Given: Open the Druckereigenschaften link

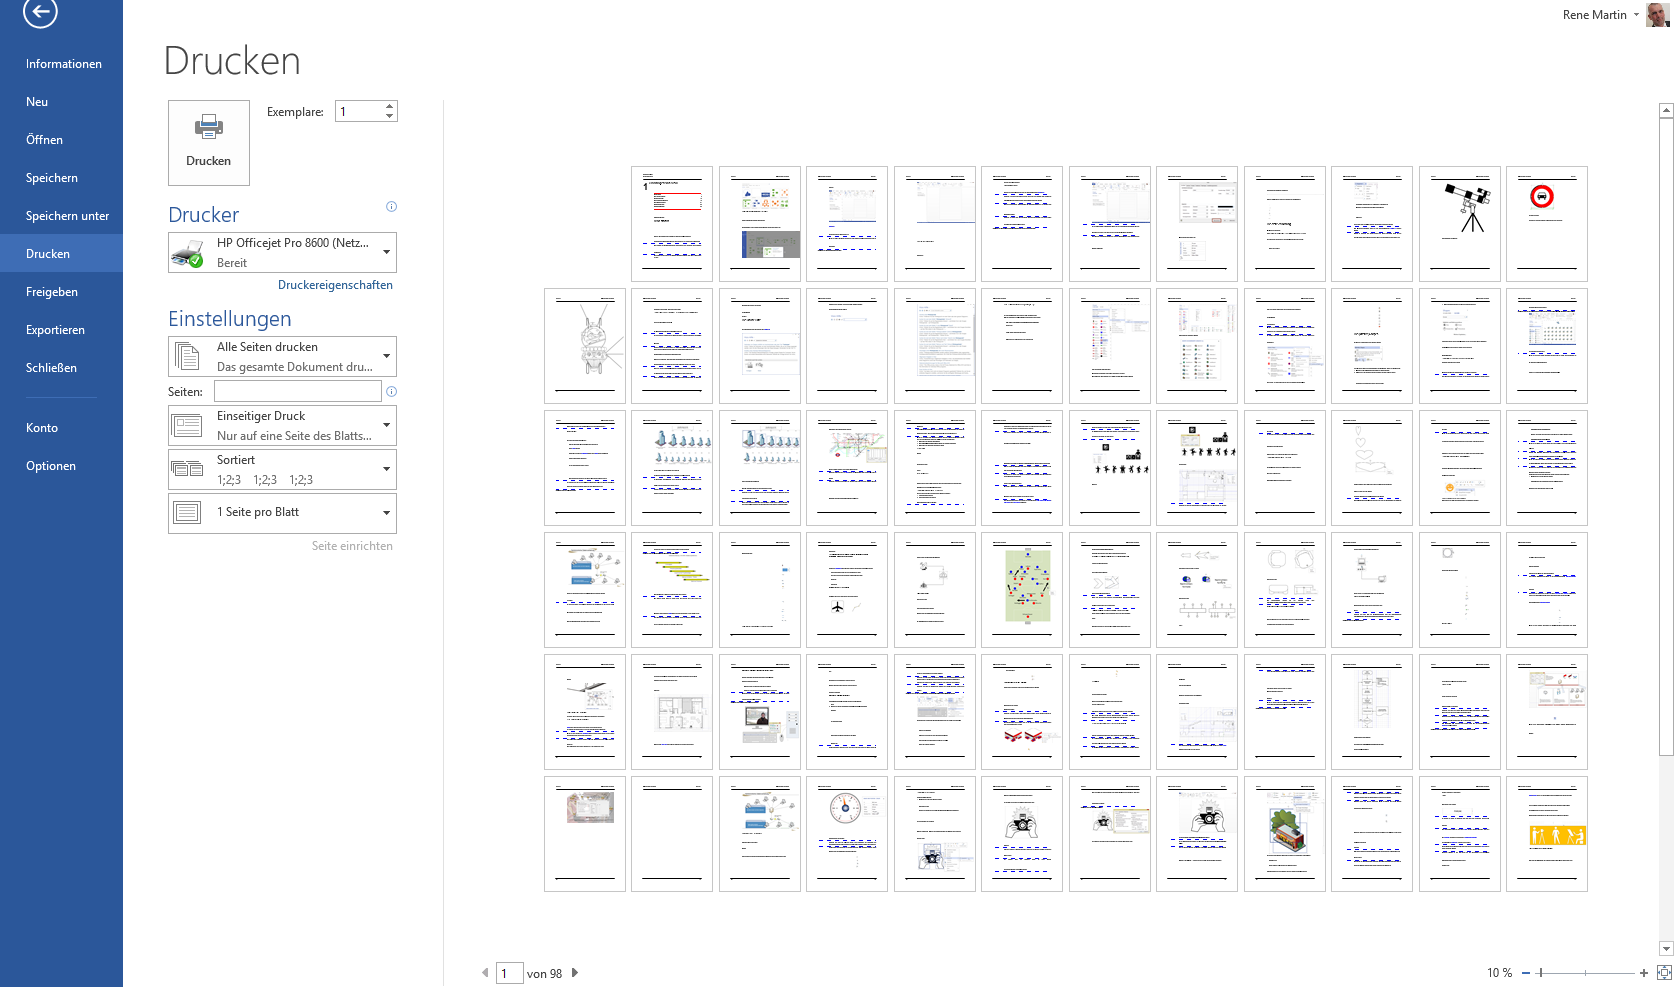Looking at the screenshot, I should 335,285.
